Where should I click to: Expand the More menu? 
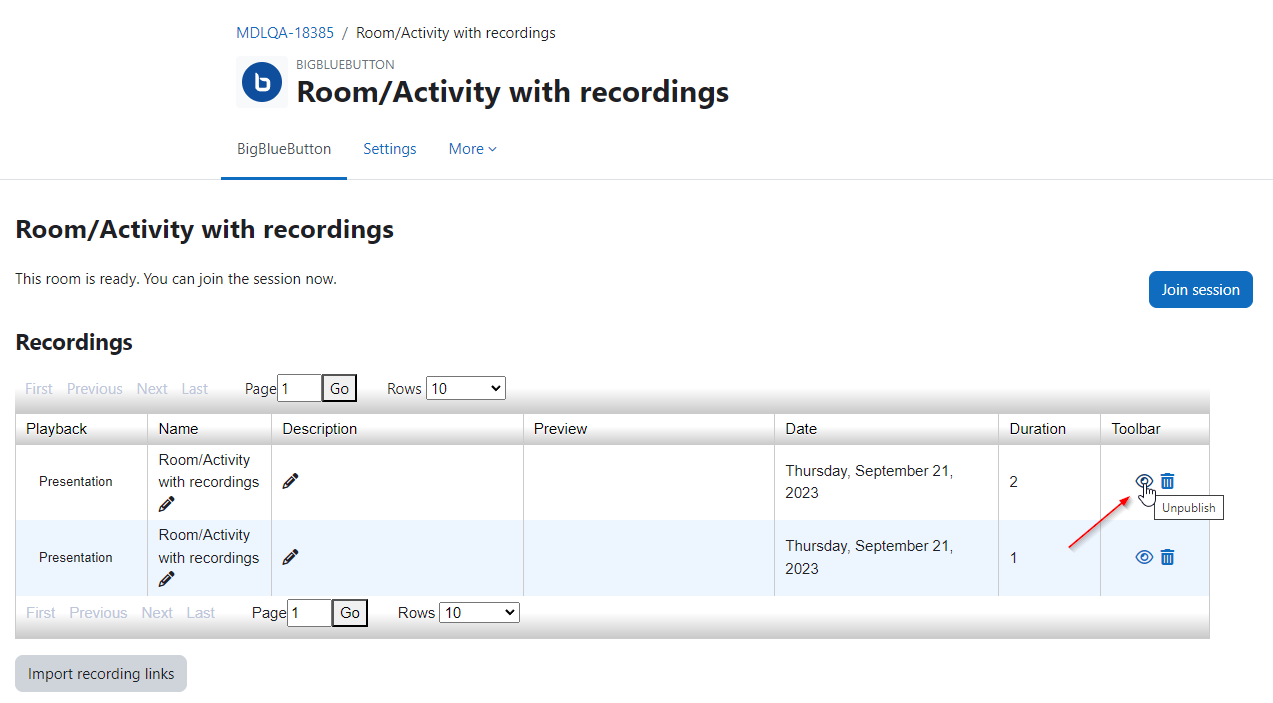coord(472,149)
